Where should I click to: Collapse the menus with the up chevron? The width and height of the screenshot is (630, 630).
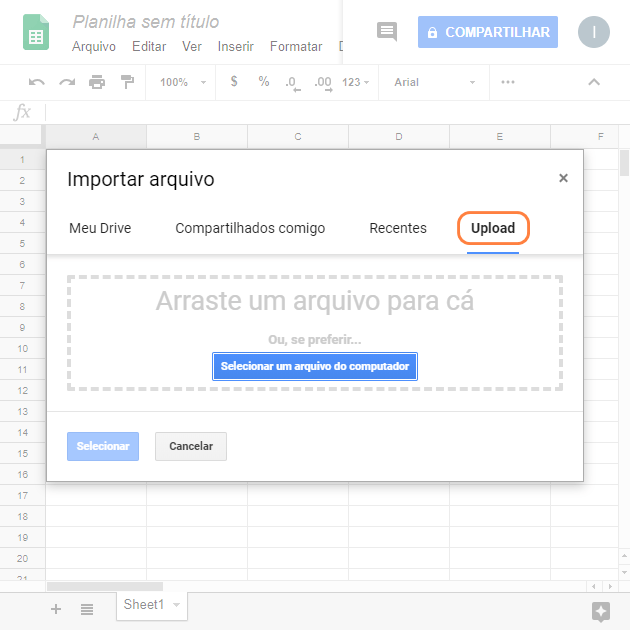[594, 82]
